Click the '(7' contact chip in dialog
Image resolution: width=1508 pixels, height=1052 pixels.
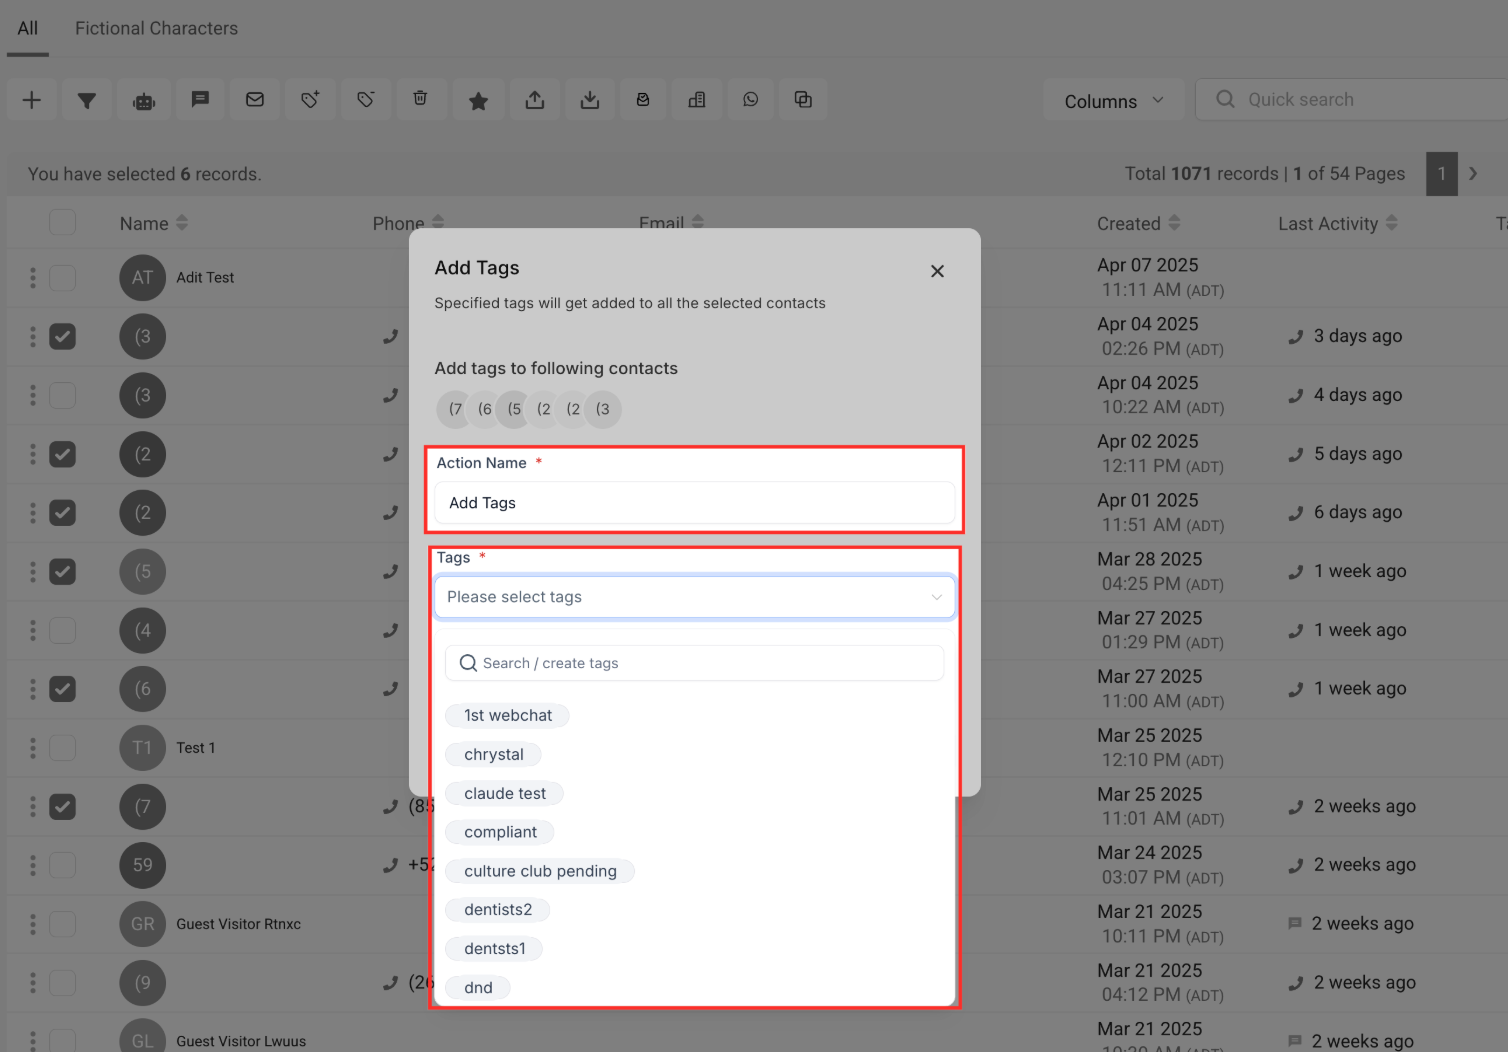coord(455,409)
